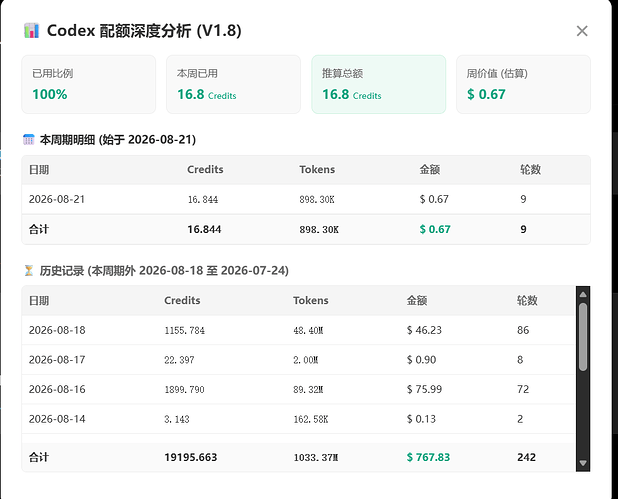Click the 金额 header in history table
Viewport: 618px width, 499px height.
pyautogui.click(x=417, y=300)
